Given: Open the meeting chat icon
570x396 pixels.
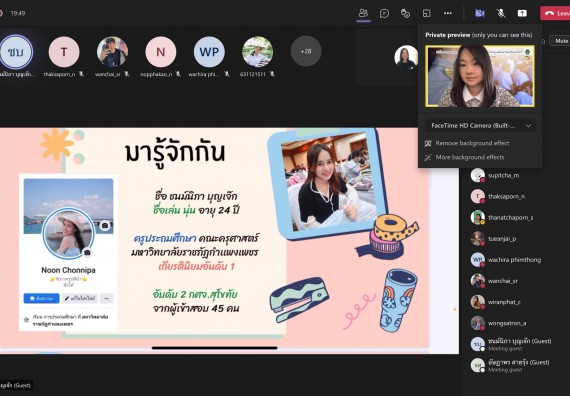Looking at the screenshot, I should point(384,13).
